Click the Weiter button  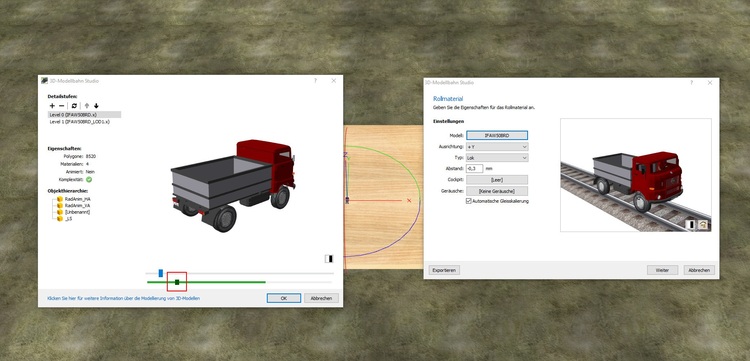click(662, 270)
